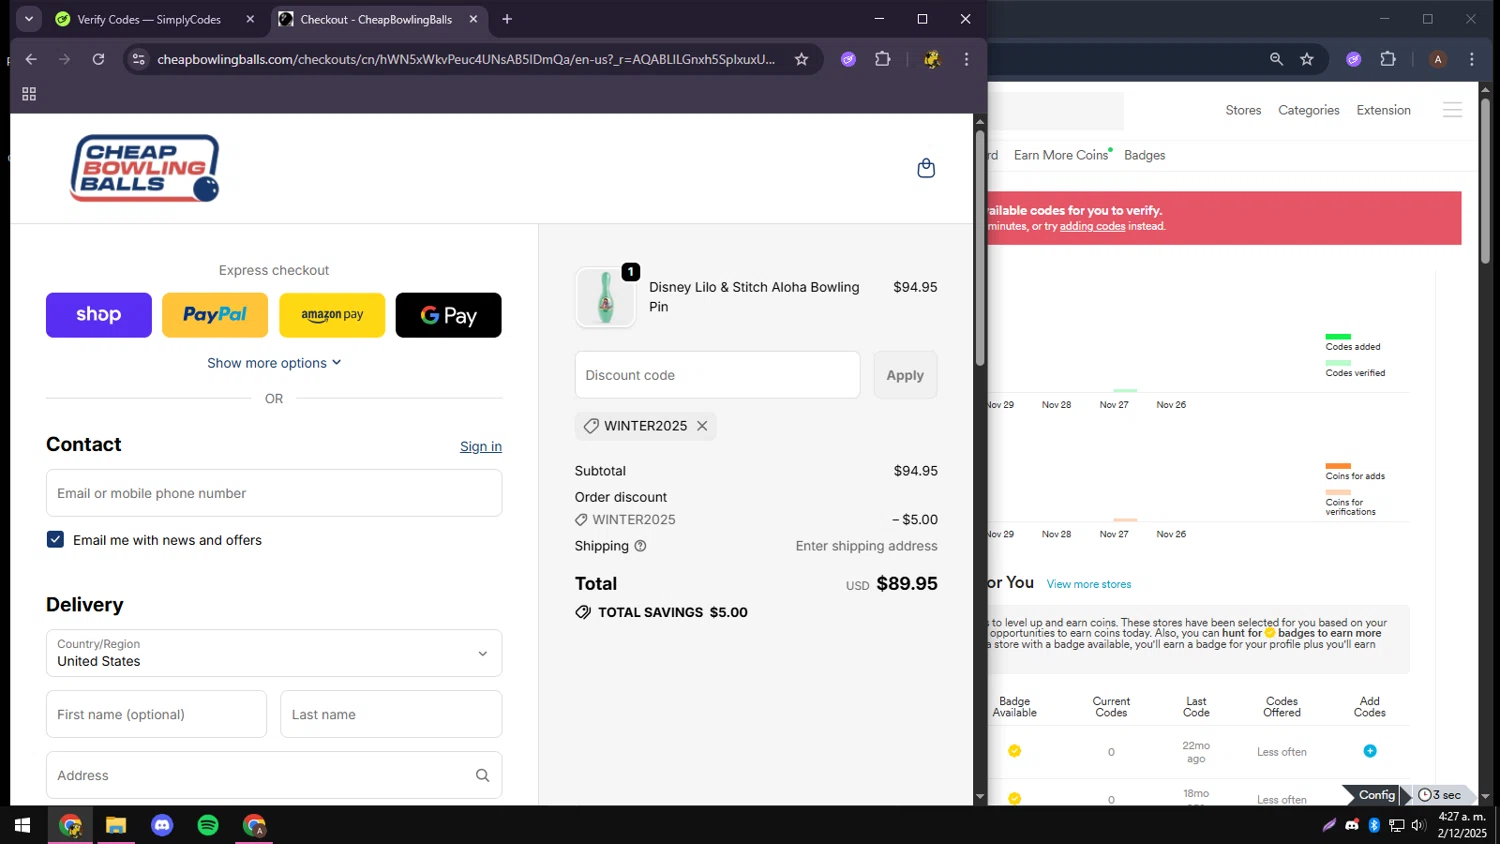Switch to the Badges tab
Image resolution: width=1500 pixels, height=844 pixels.
[1144, 155]
